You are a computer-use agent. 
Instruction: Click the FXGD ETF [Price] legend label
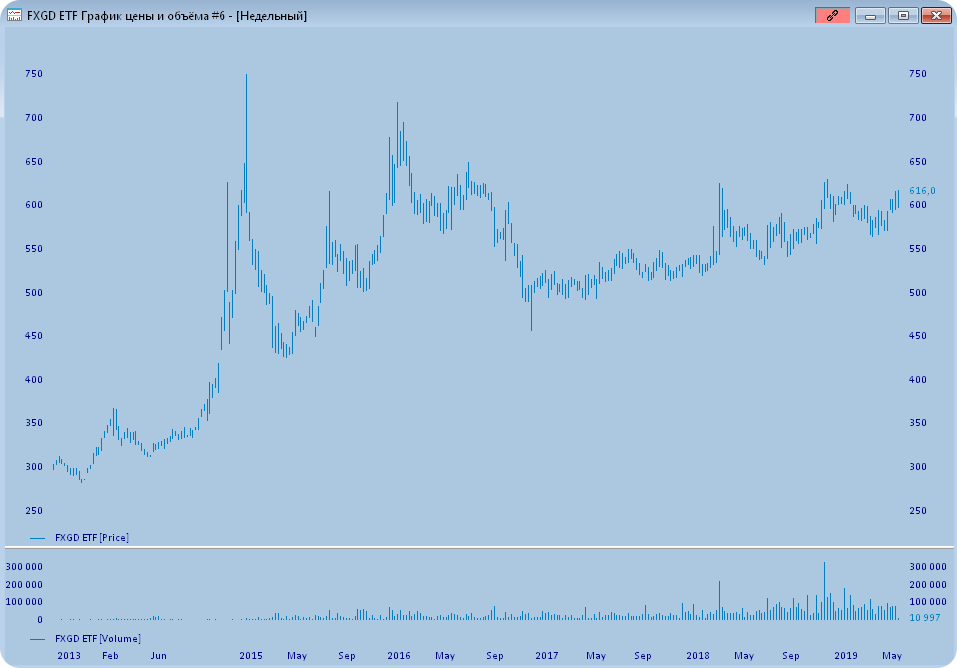[x=92, y=537]
